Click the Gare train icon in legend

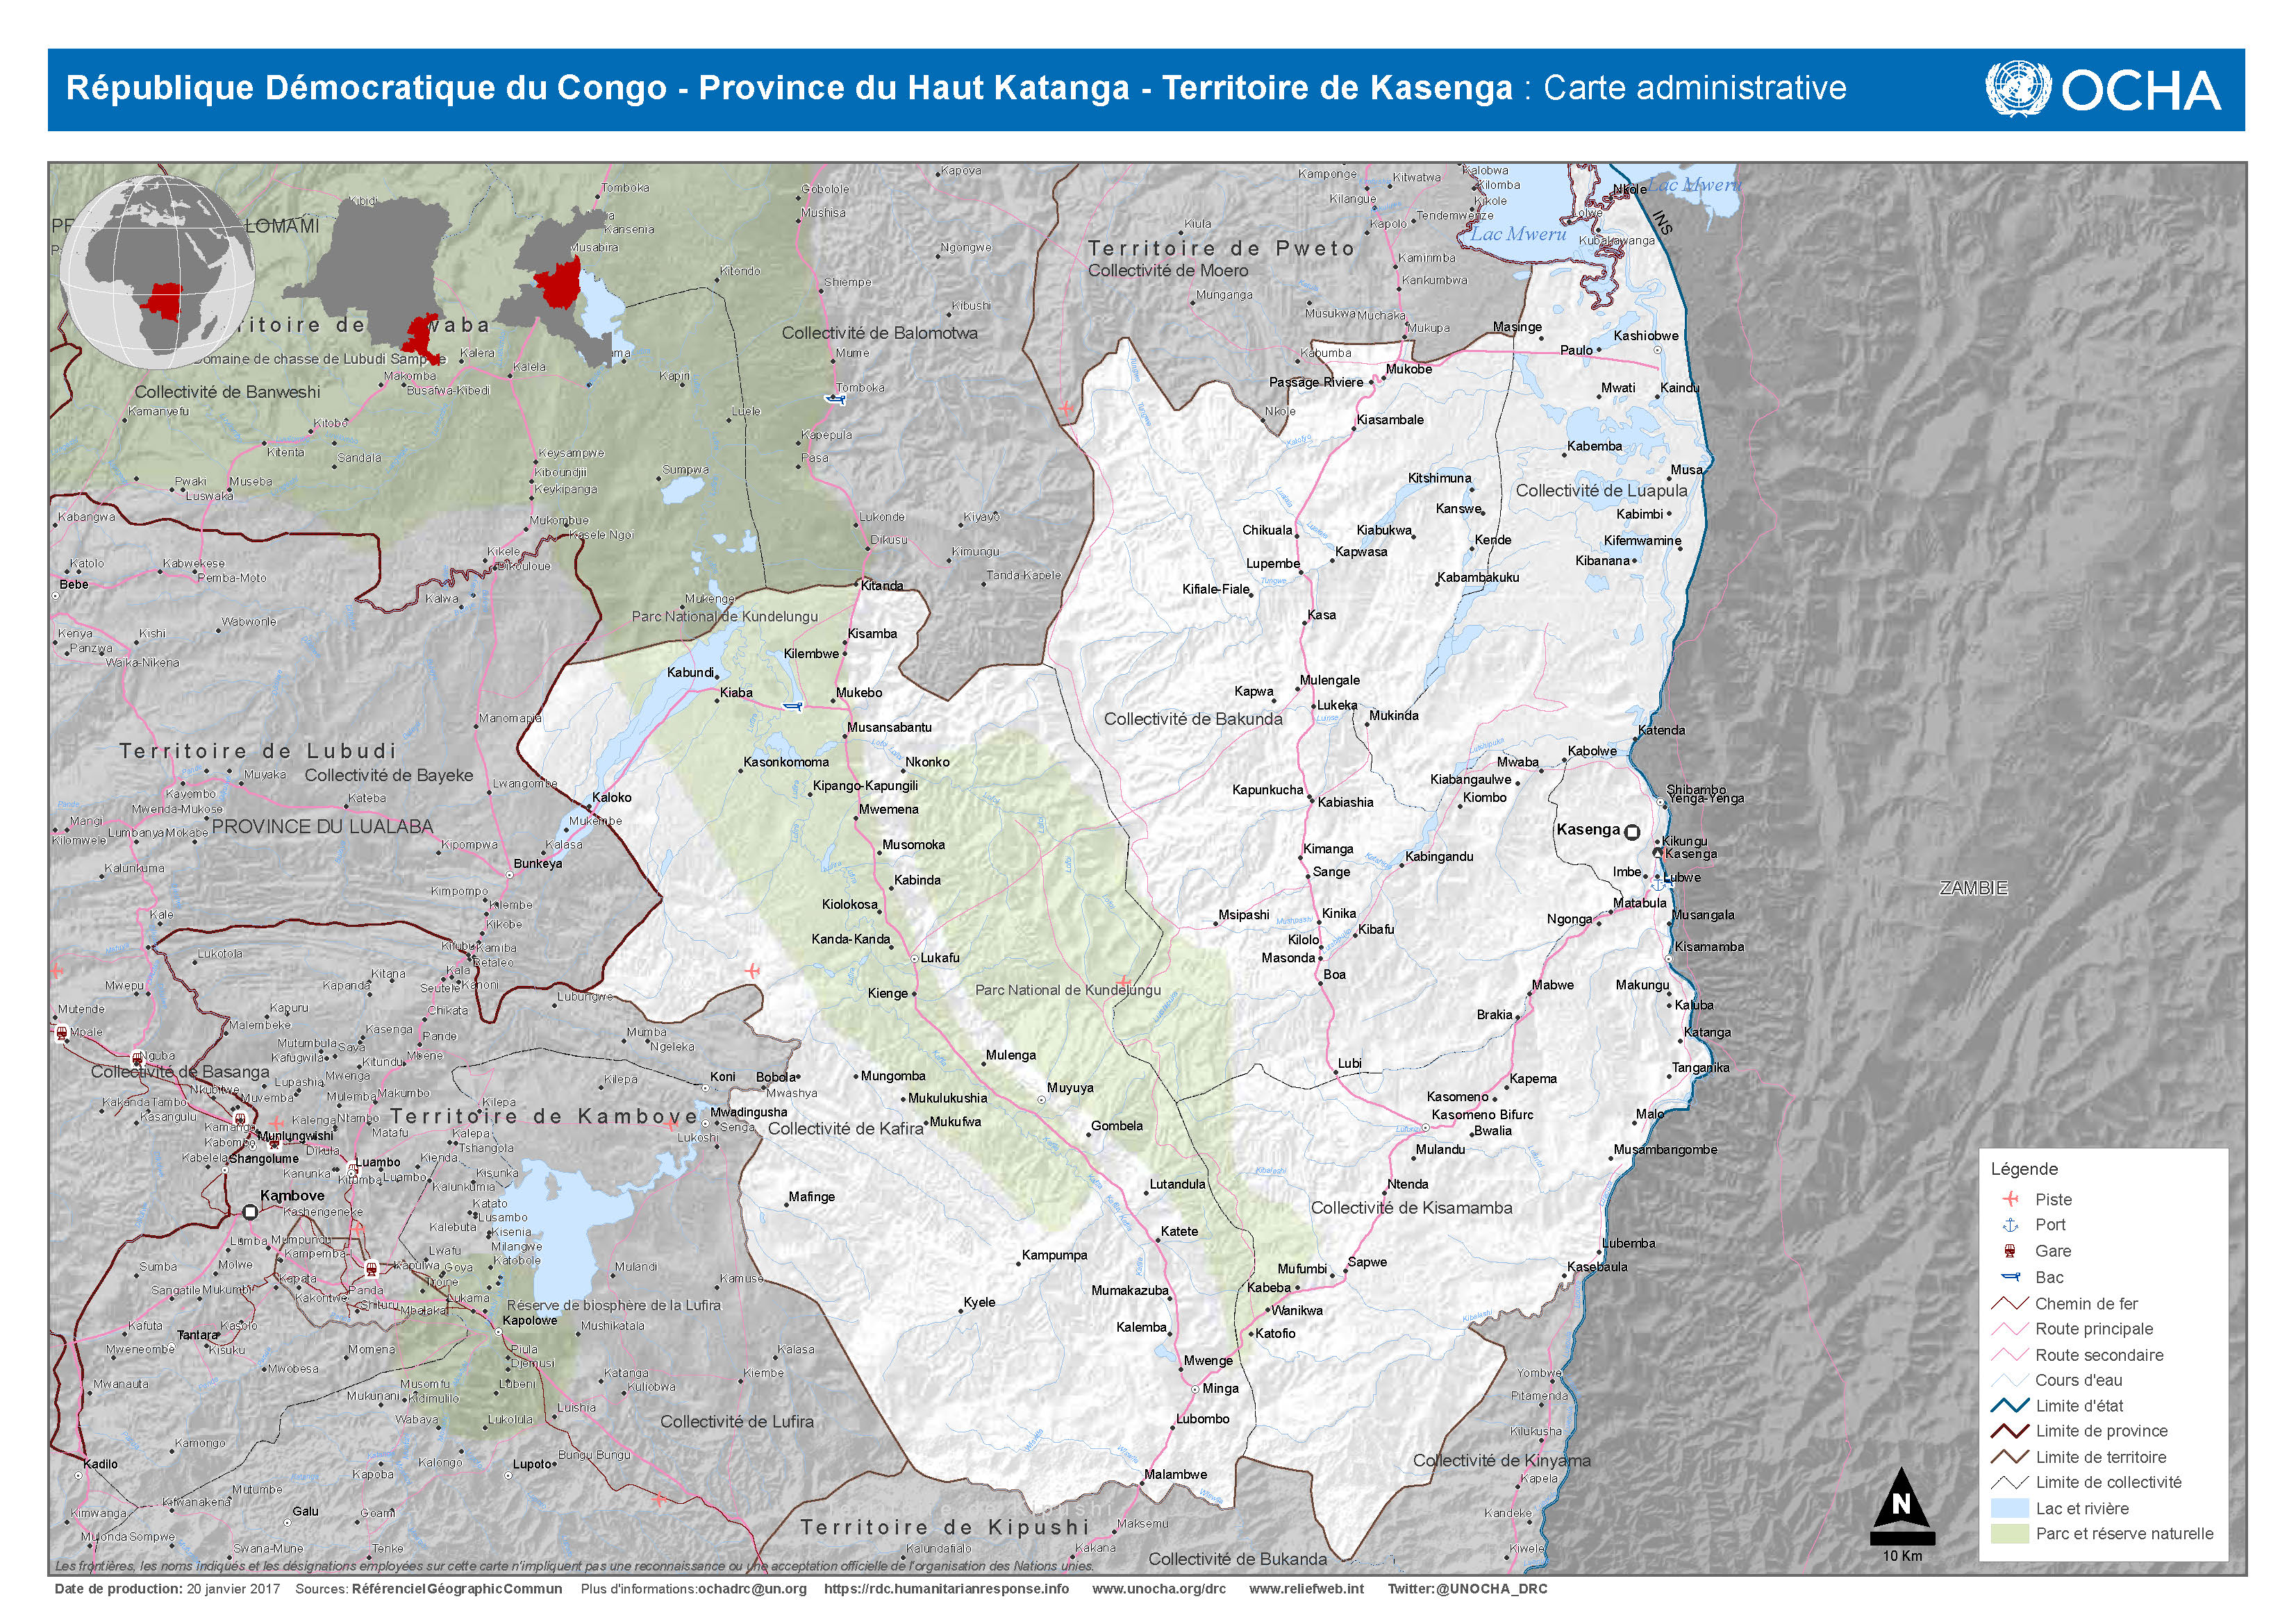point(2010,1251)
